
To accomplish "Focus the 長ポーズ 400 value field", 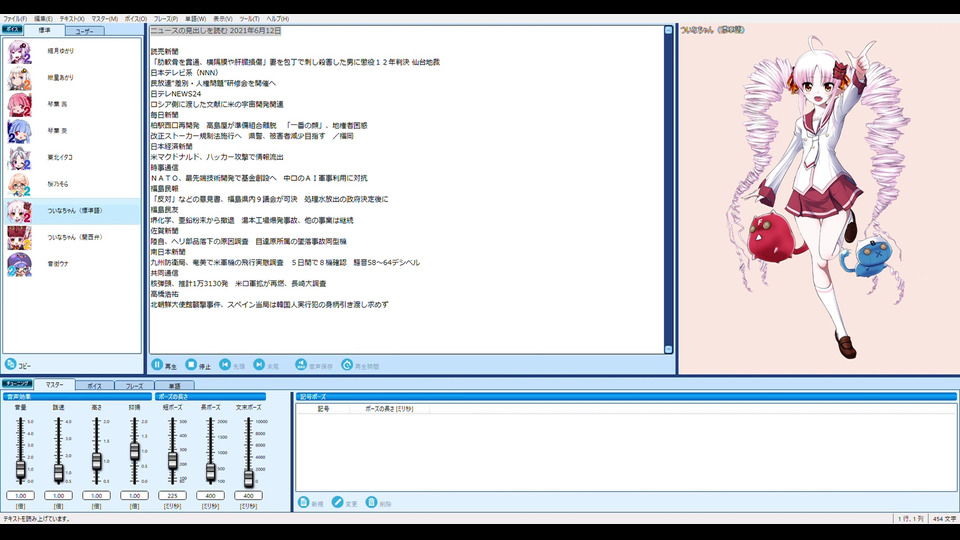I will click(211, 495).
